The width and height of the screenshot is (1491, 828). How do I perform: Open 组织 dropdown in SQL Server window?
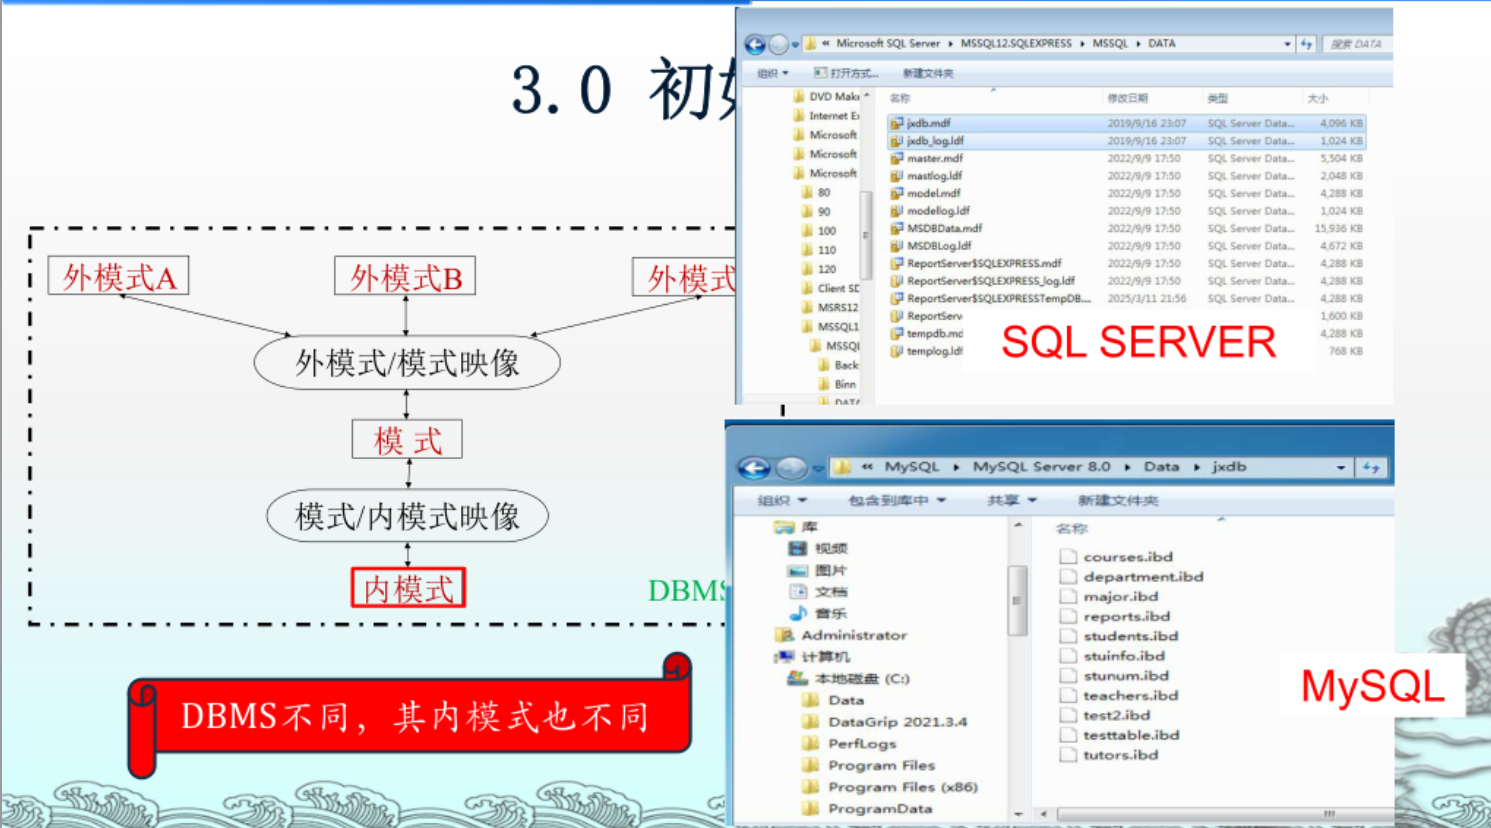773,73
